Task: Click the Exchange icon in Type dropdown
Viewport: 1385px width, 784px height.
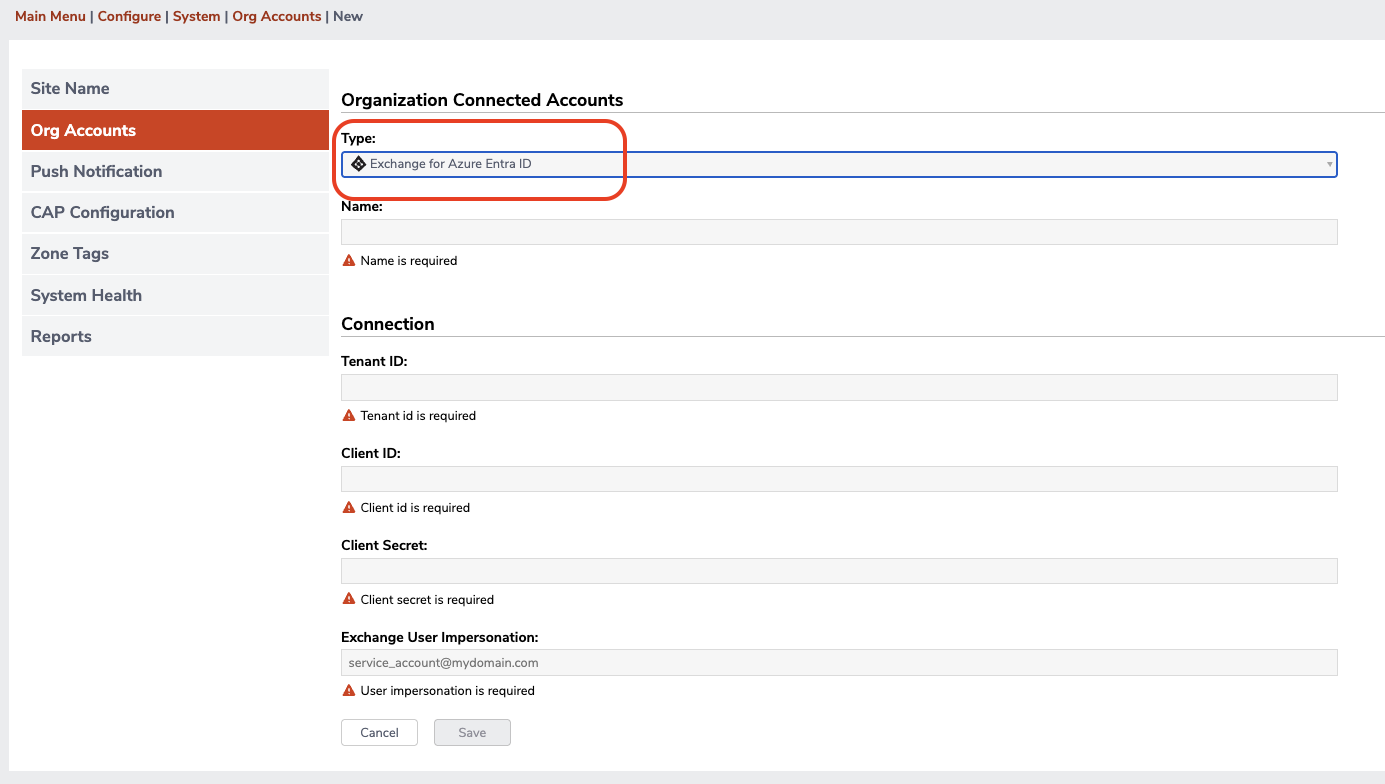Action: (x=358, y=164)
